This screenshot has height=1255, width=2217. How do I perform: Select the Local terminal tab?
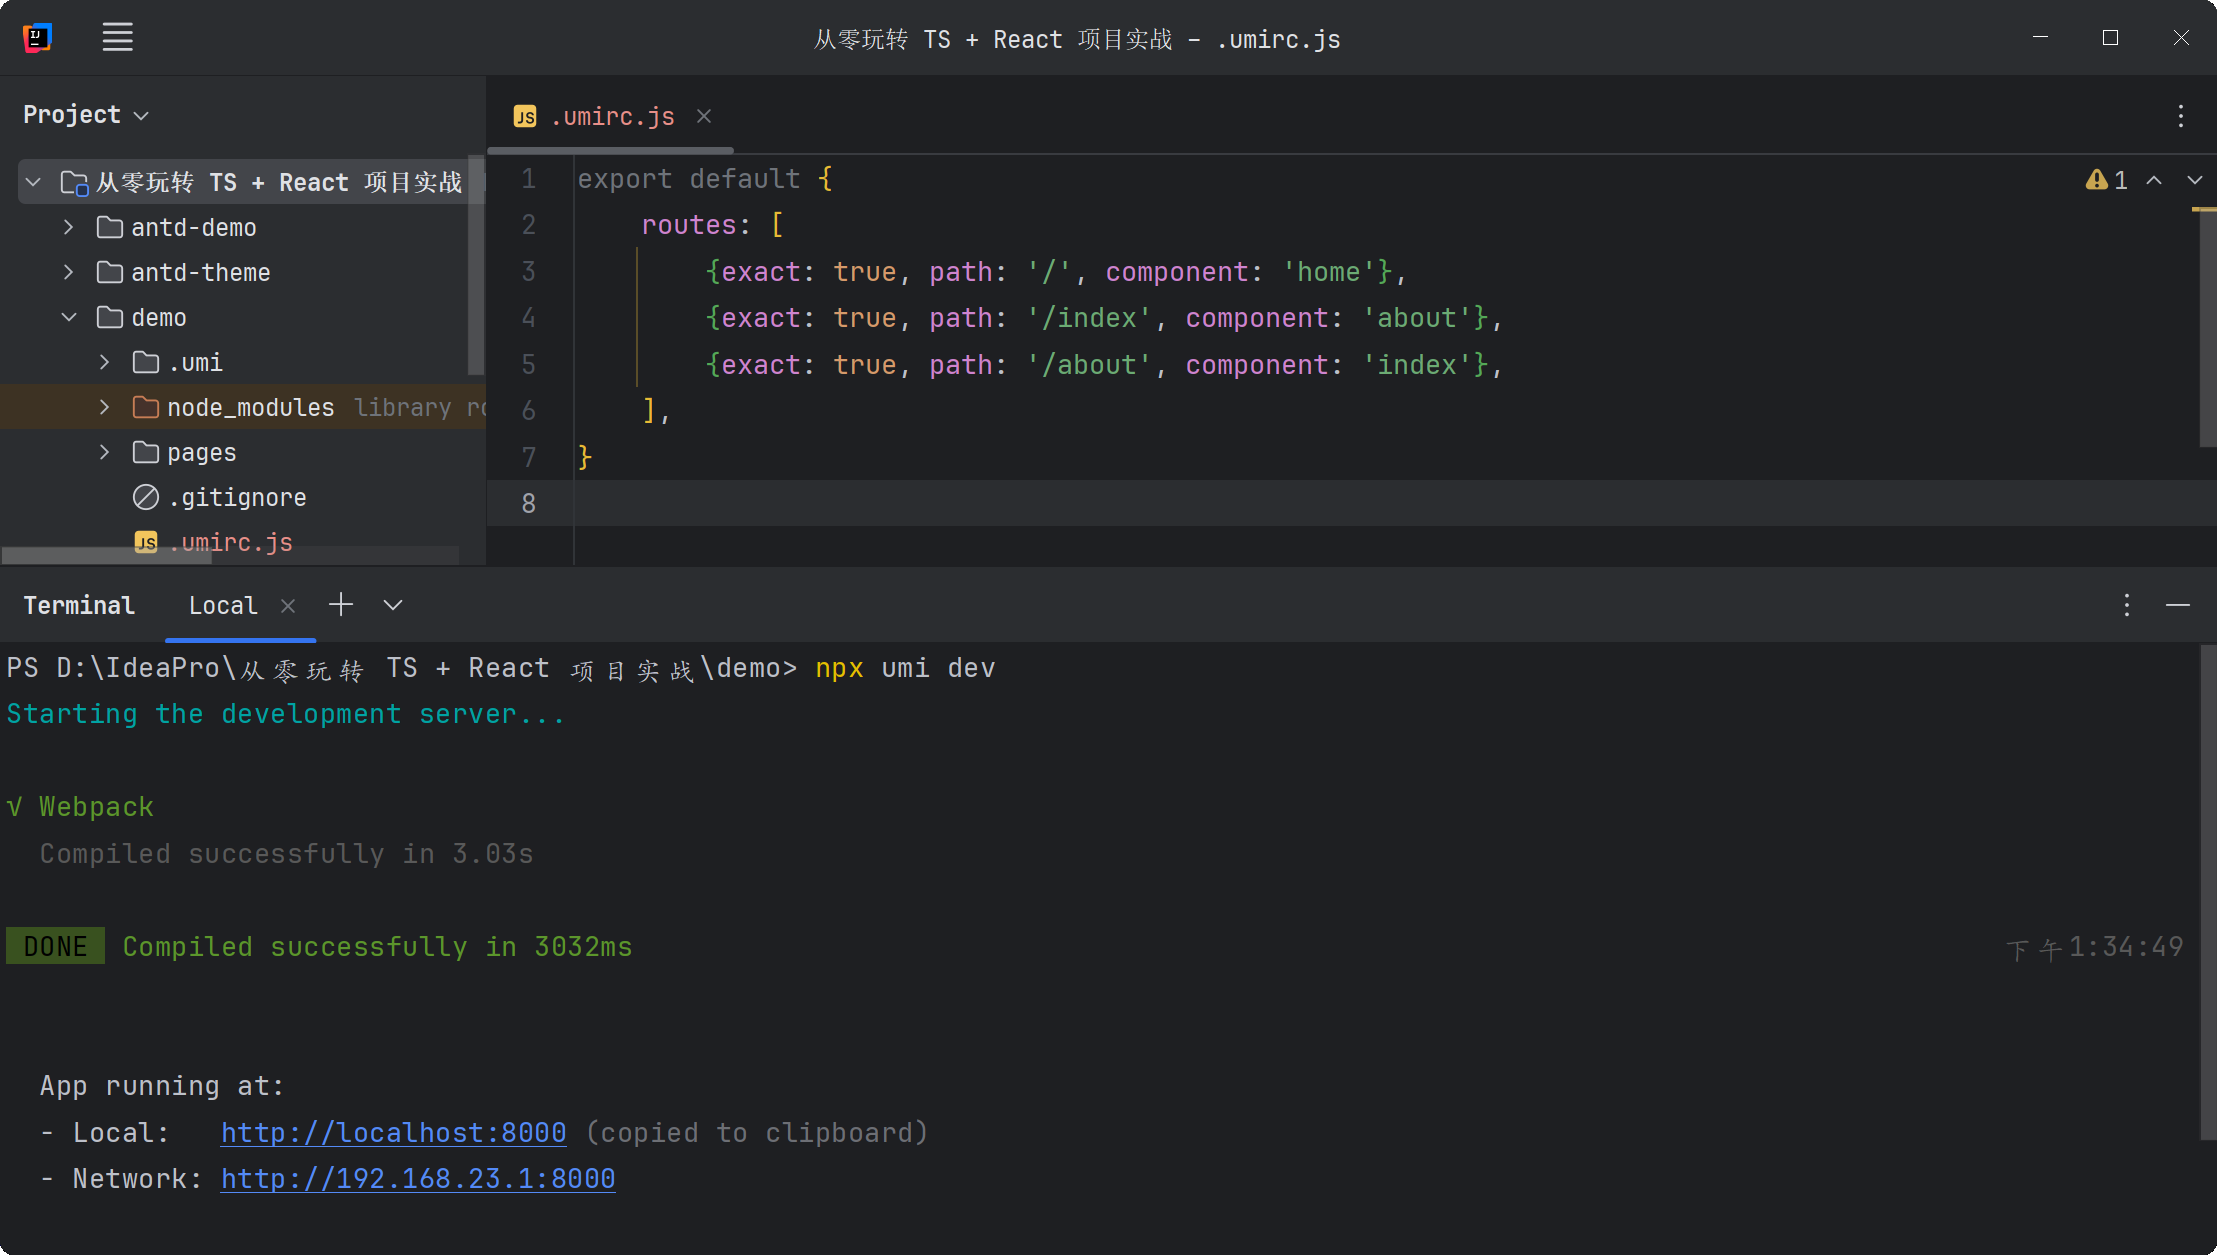(x=223, y=606)
